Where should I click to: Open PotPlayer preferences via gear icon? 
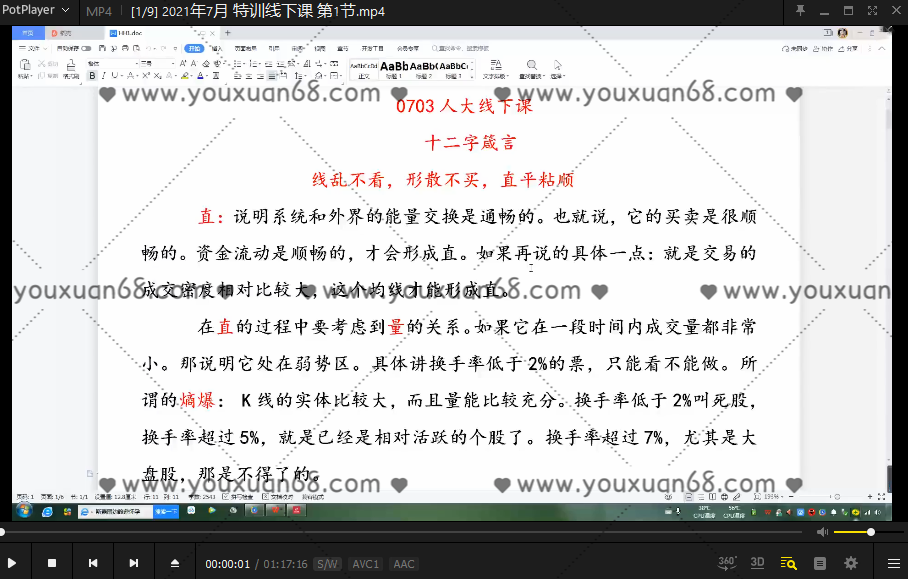(850, 562)
